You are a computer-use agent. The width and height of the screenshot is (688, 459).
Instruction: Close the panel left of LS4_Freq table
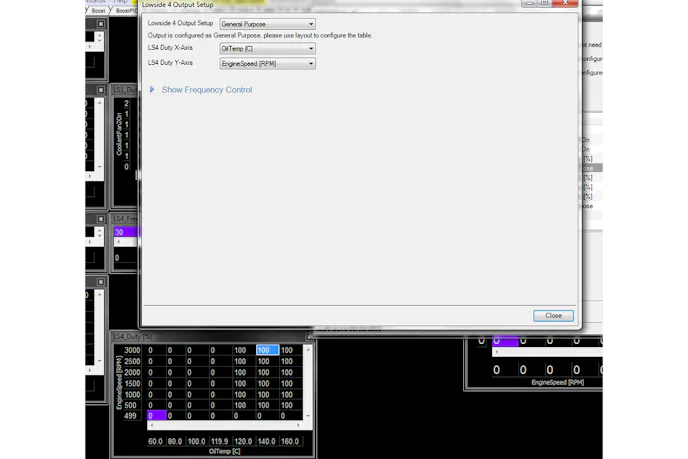click(x=101, y=218)
